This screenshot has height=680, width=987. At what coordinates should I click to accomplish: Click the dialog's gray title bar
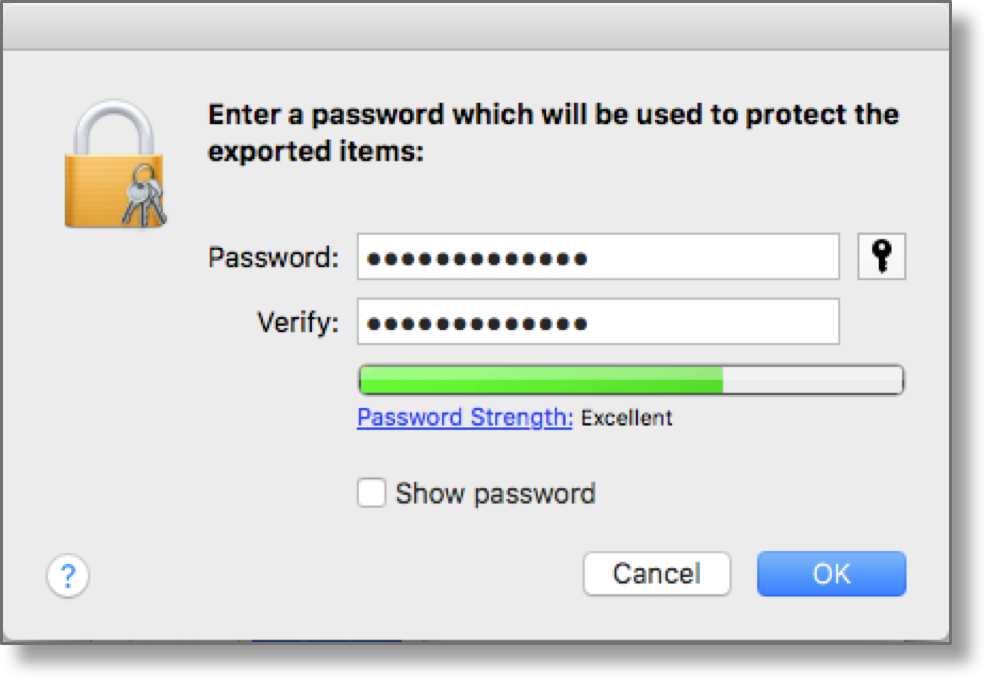(x=475, y=25)
